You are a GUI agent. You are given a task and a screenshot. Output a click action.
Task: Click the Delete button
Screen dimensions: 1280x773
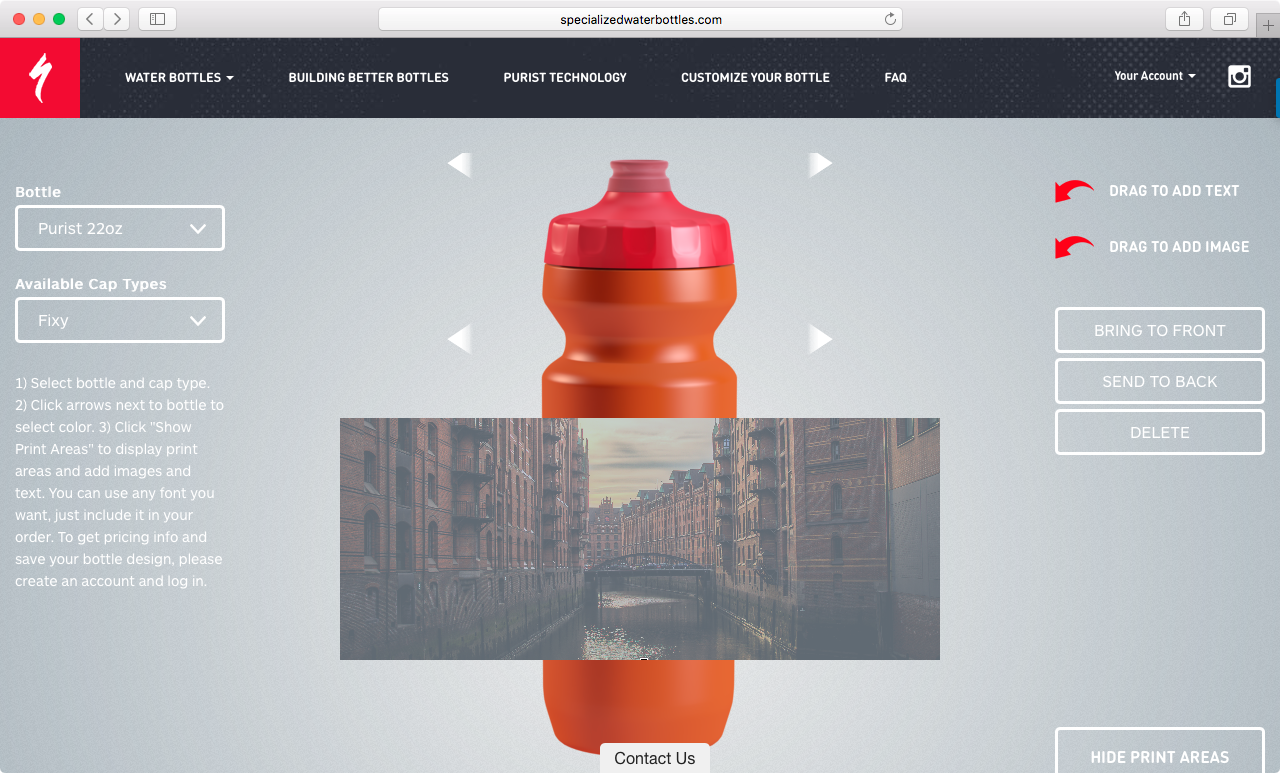pyautogui.click(x=1160, y=432)
